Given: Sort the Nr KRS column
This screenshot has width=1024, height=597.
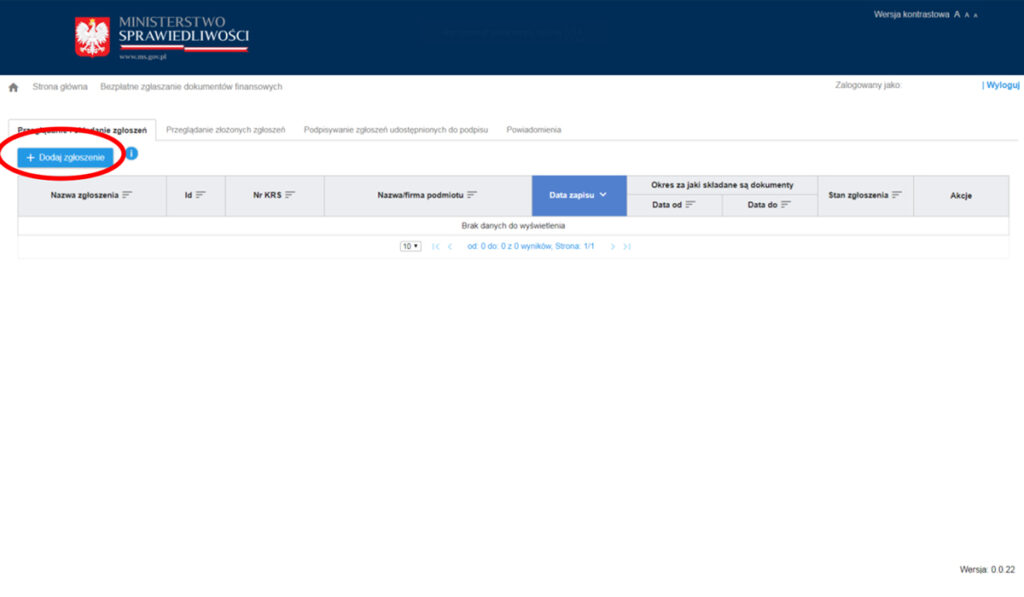Looking at the screenshot, I should (290, 195).
